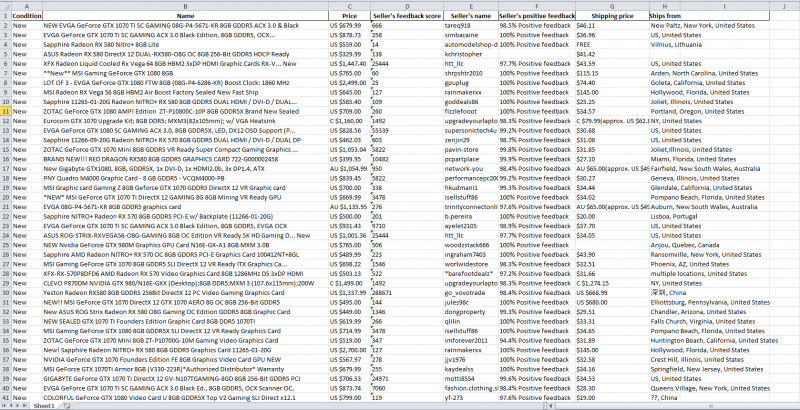Select column D header
The width and height of the screenshot is (800, 410).
407,6
